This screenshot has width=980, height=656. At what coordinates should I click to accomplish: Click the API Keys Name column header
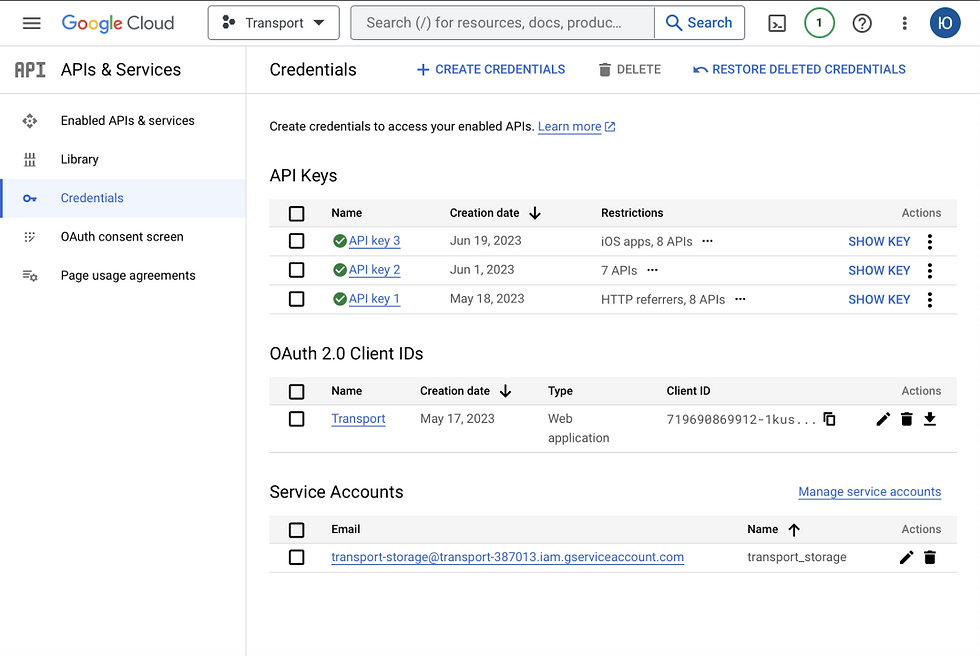pos(346,213)
